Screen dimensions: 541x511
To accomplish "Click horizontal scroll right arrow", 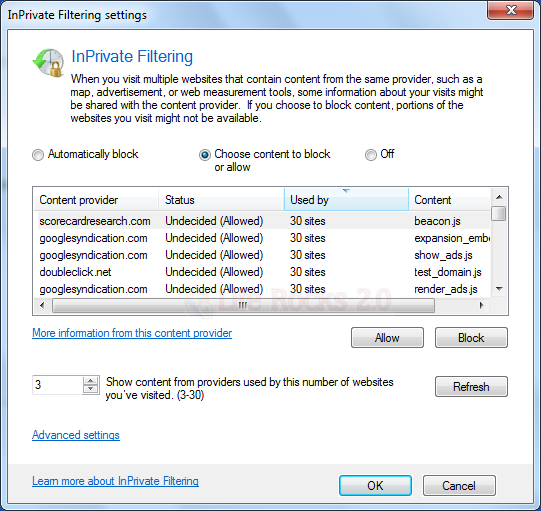I will [x=482, y=305].
